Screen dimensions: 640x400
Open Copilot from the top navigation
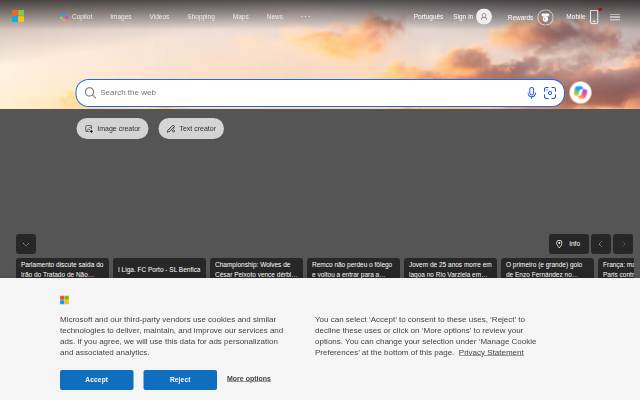(76, 17)
